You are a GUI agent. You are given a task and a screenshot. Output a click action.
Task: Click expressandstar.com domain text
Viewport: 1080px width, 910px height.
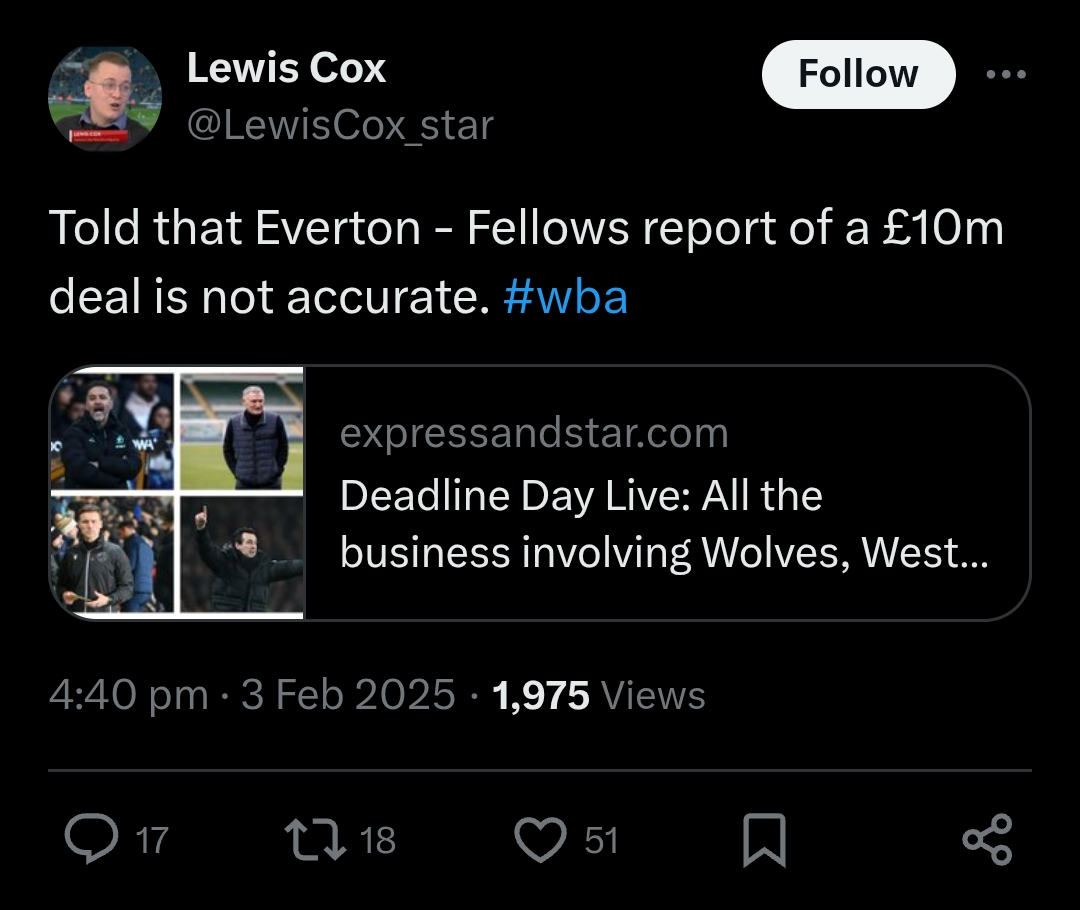coord(534,433)
